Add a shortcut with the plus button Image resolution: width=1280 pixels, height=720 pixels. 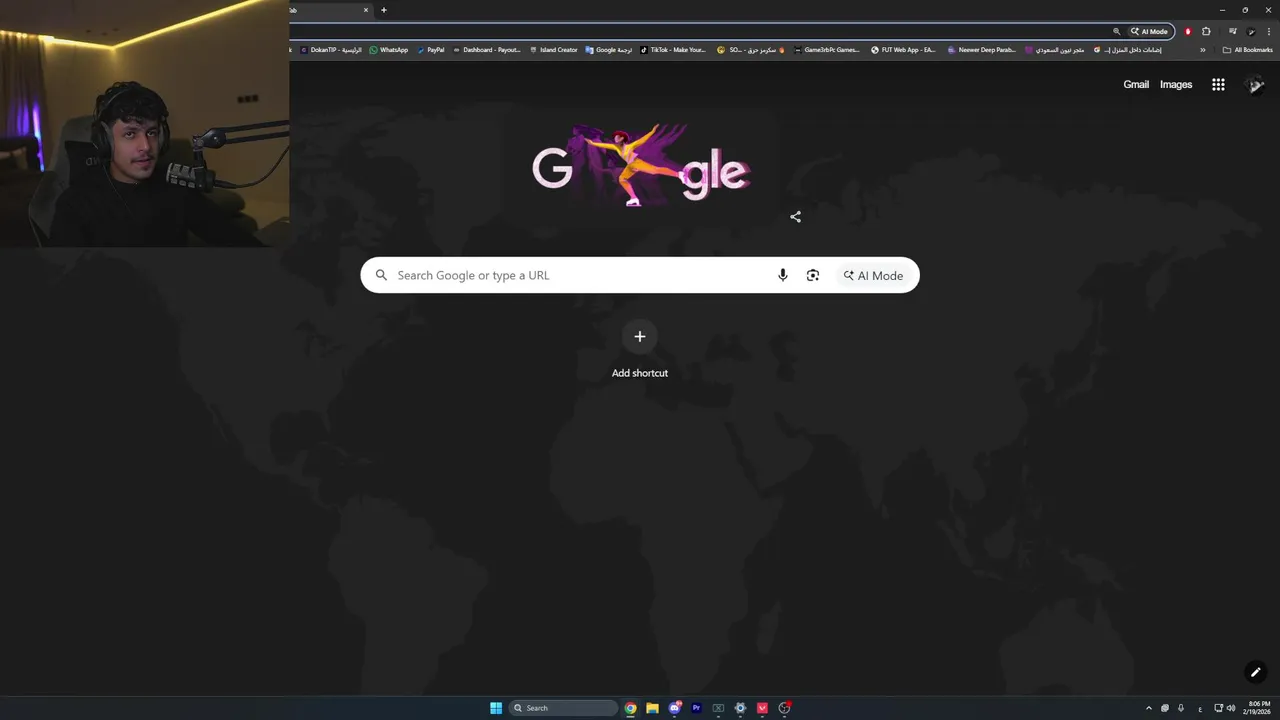tap(640, 336)
